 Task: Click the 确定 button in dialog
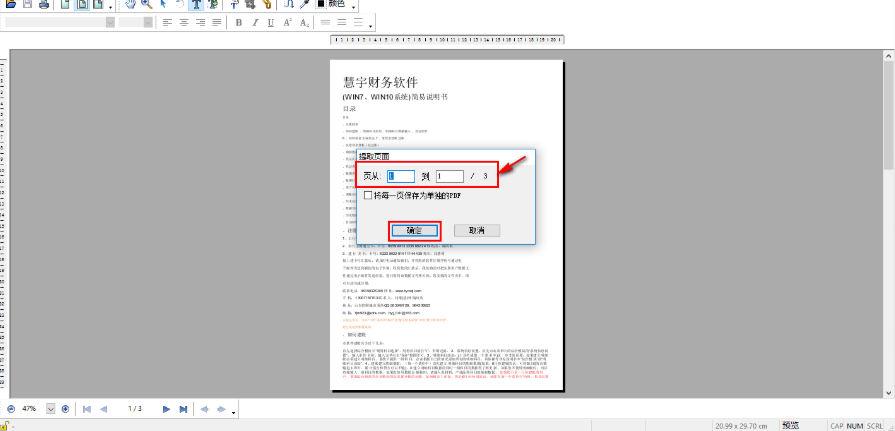click(414, 230)
